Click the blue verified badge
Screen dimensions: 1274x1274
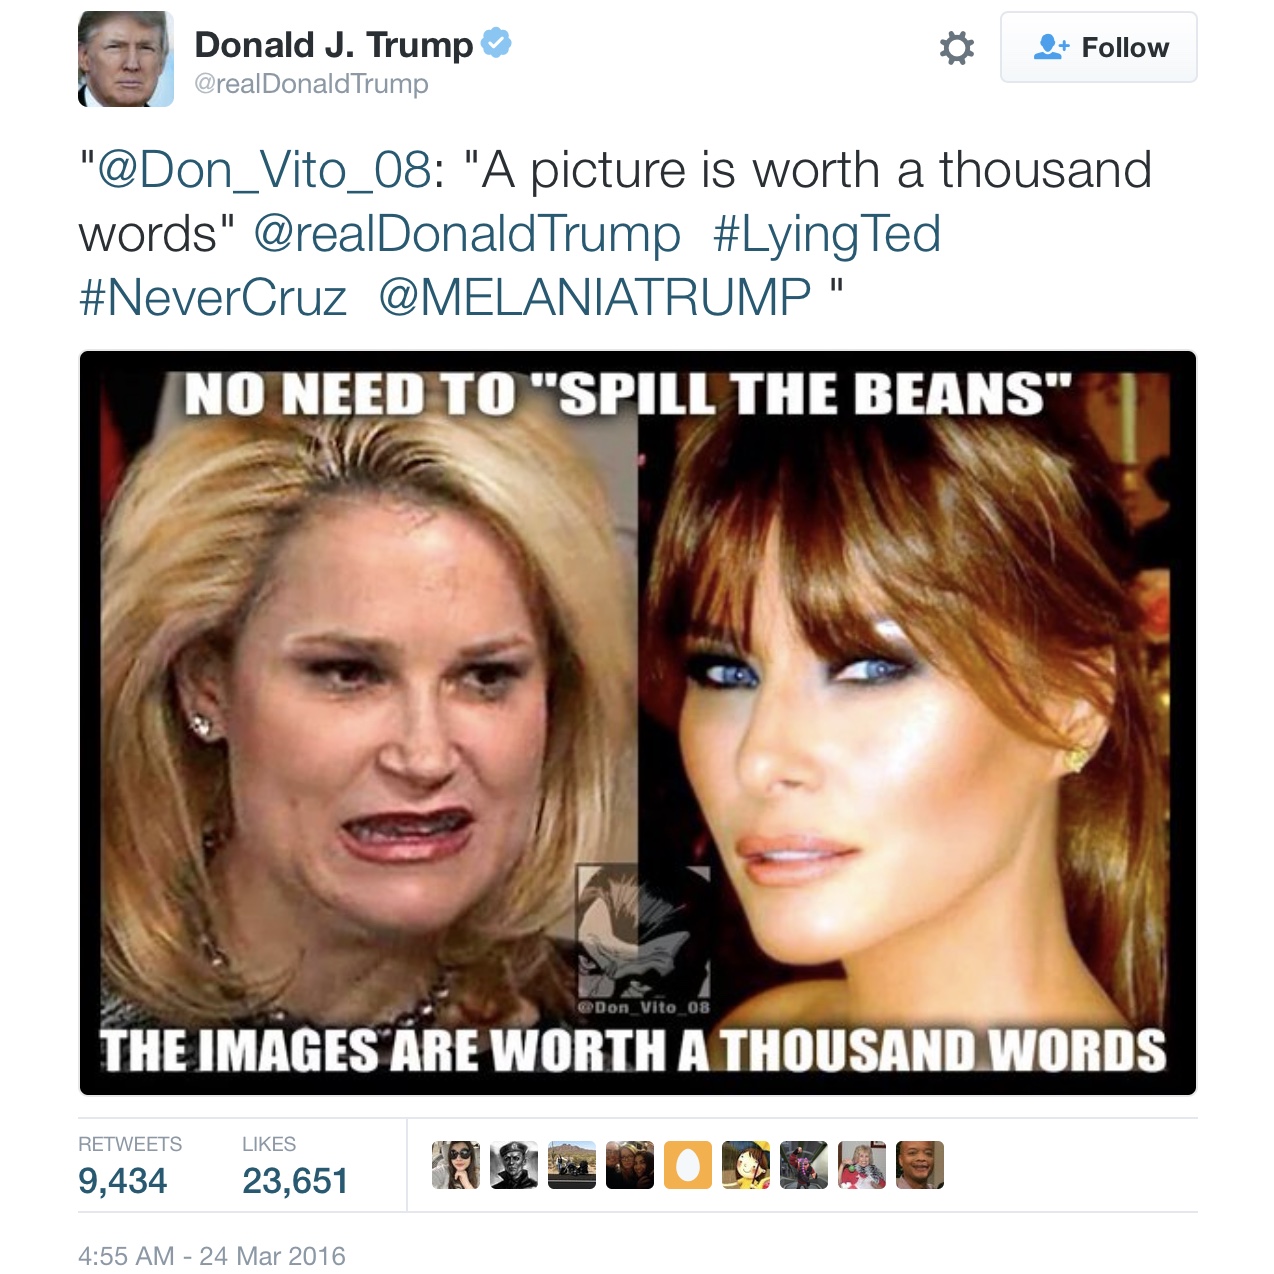click(496, 43)
